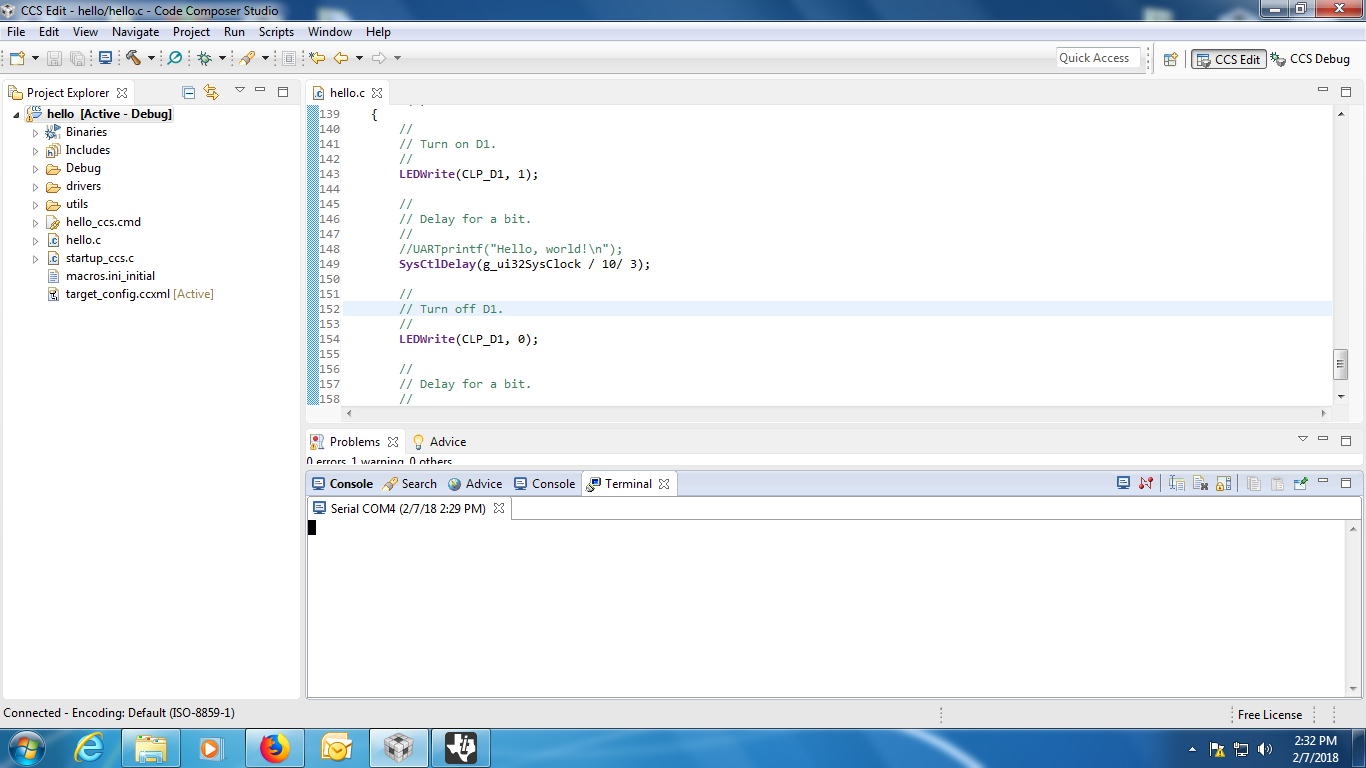The width and height of the screenshot is (1366, 768).
Task: Disconnect the terminal connection icon
Action: (x=1146, y=483)
